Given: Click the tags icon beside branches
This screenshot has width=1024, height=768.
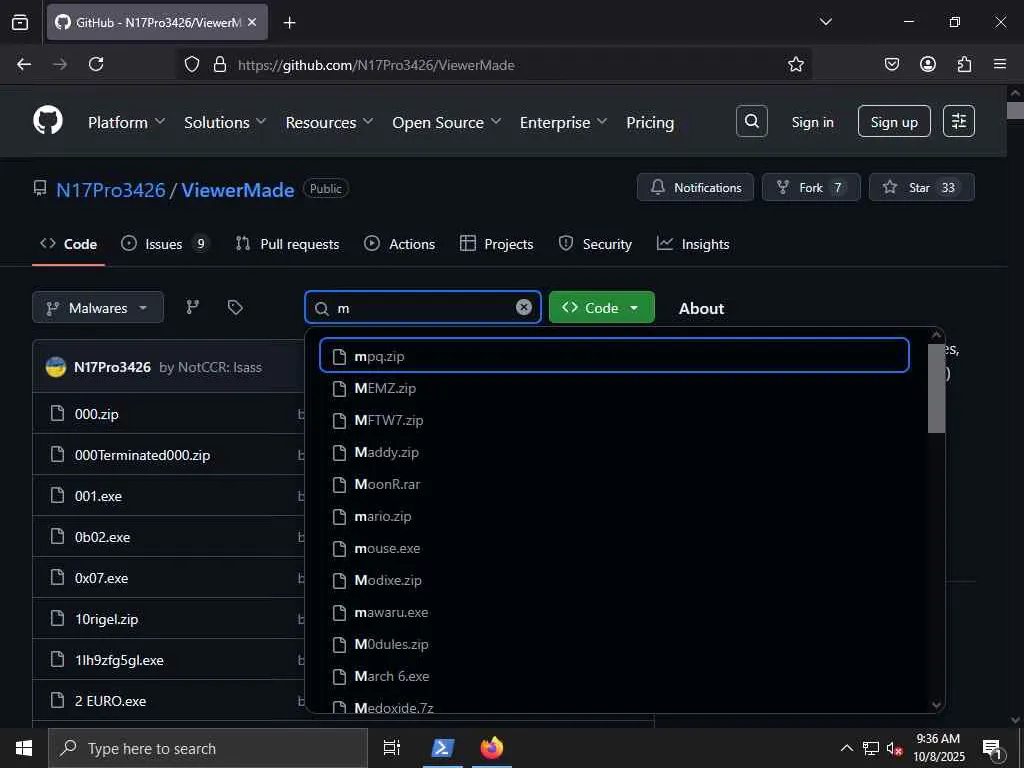Looking at the screenshot, I should pyautogui.click(x=235, y=307).
